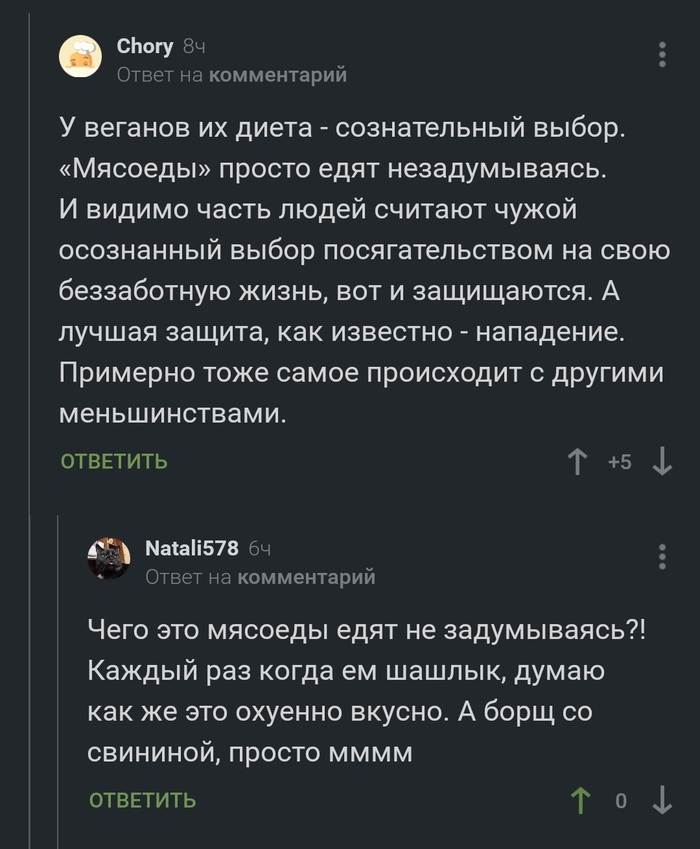Open Chory's profile via username
The height and width of the screenshot is (849, 700).
point(145,46)
